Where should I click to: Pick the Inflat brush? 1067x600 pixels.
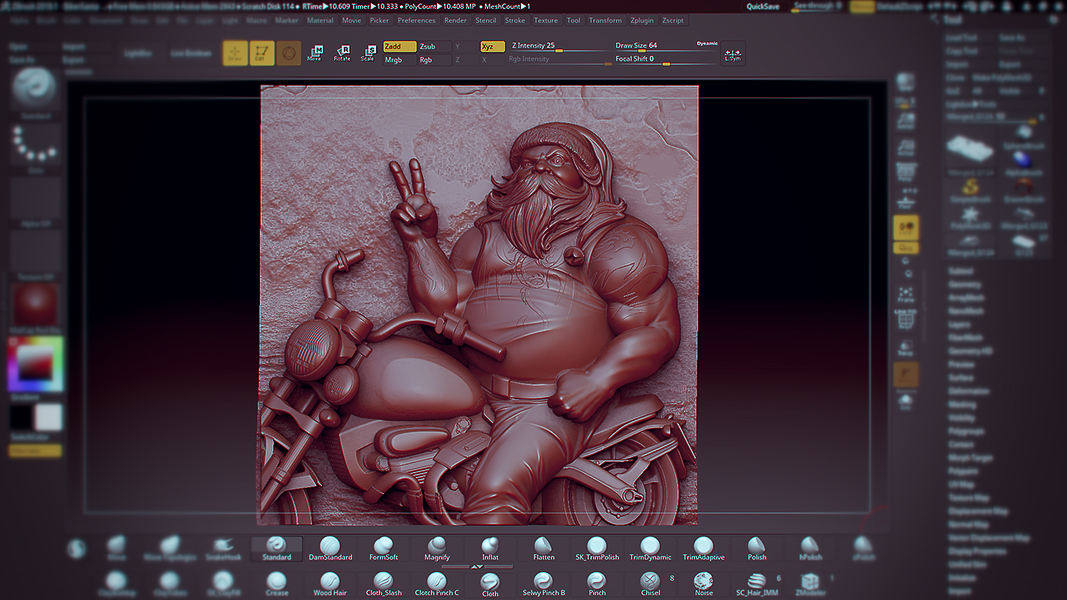tap(490, 548)
